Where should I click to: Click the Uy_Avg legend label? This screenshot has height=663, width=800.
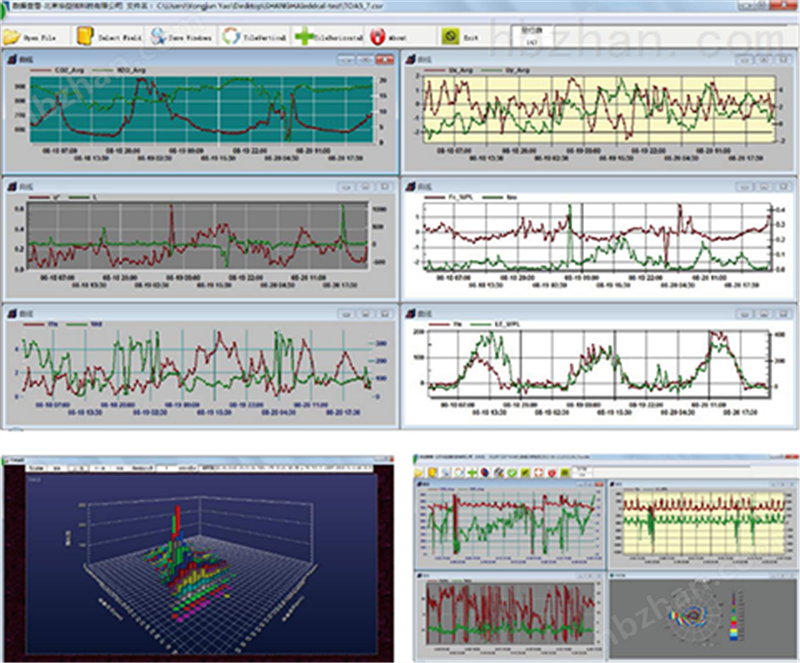pyautogui.click(x=517, y=71)
